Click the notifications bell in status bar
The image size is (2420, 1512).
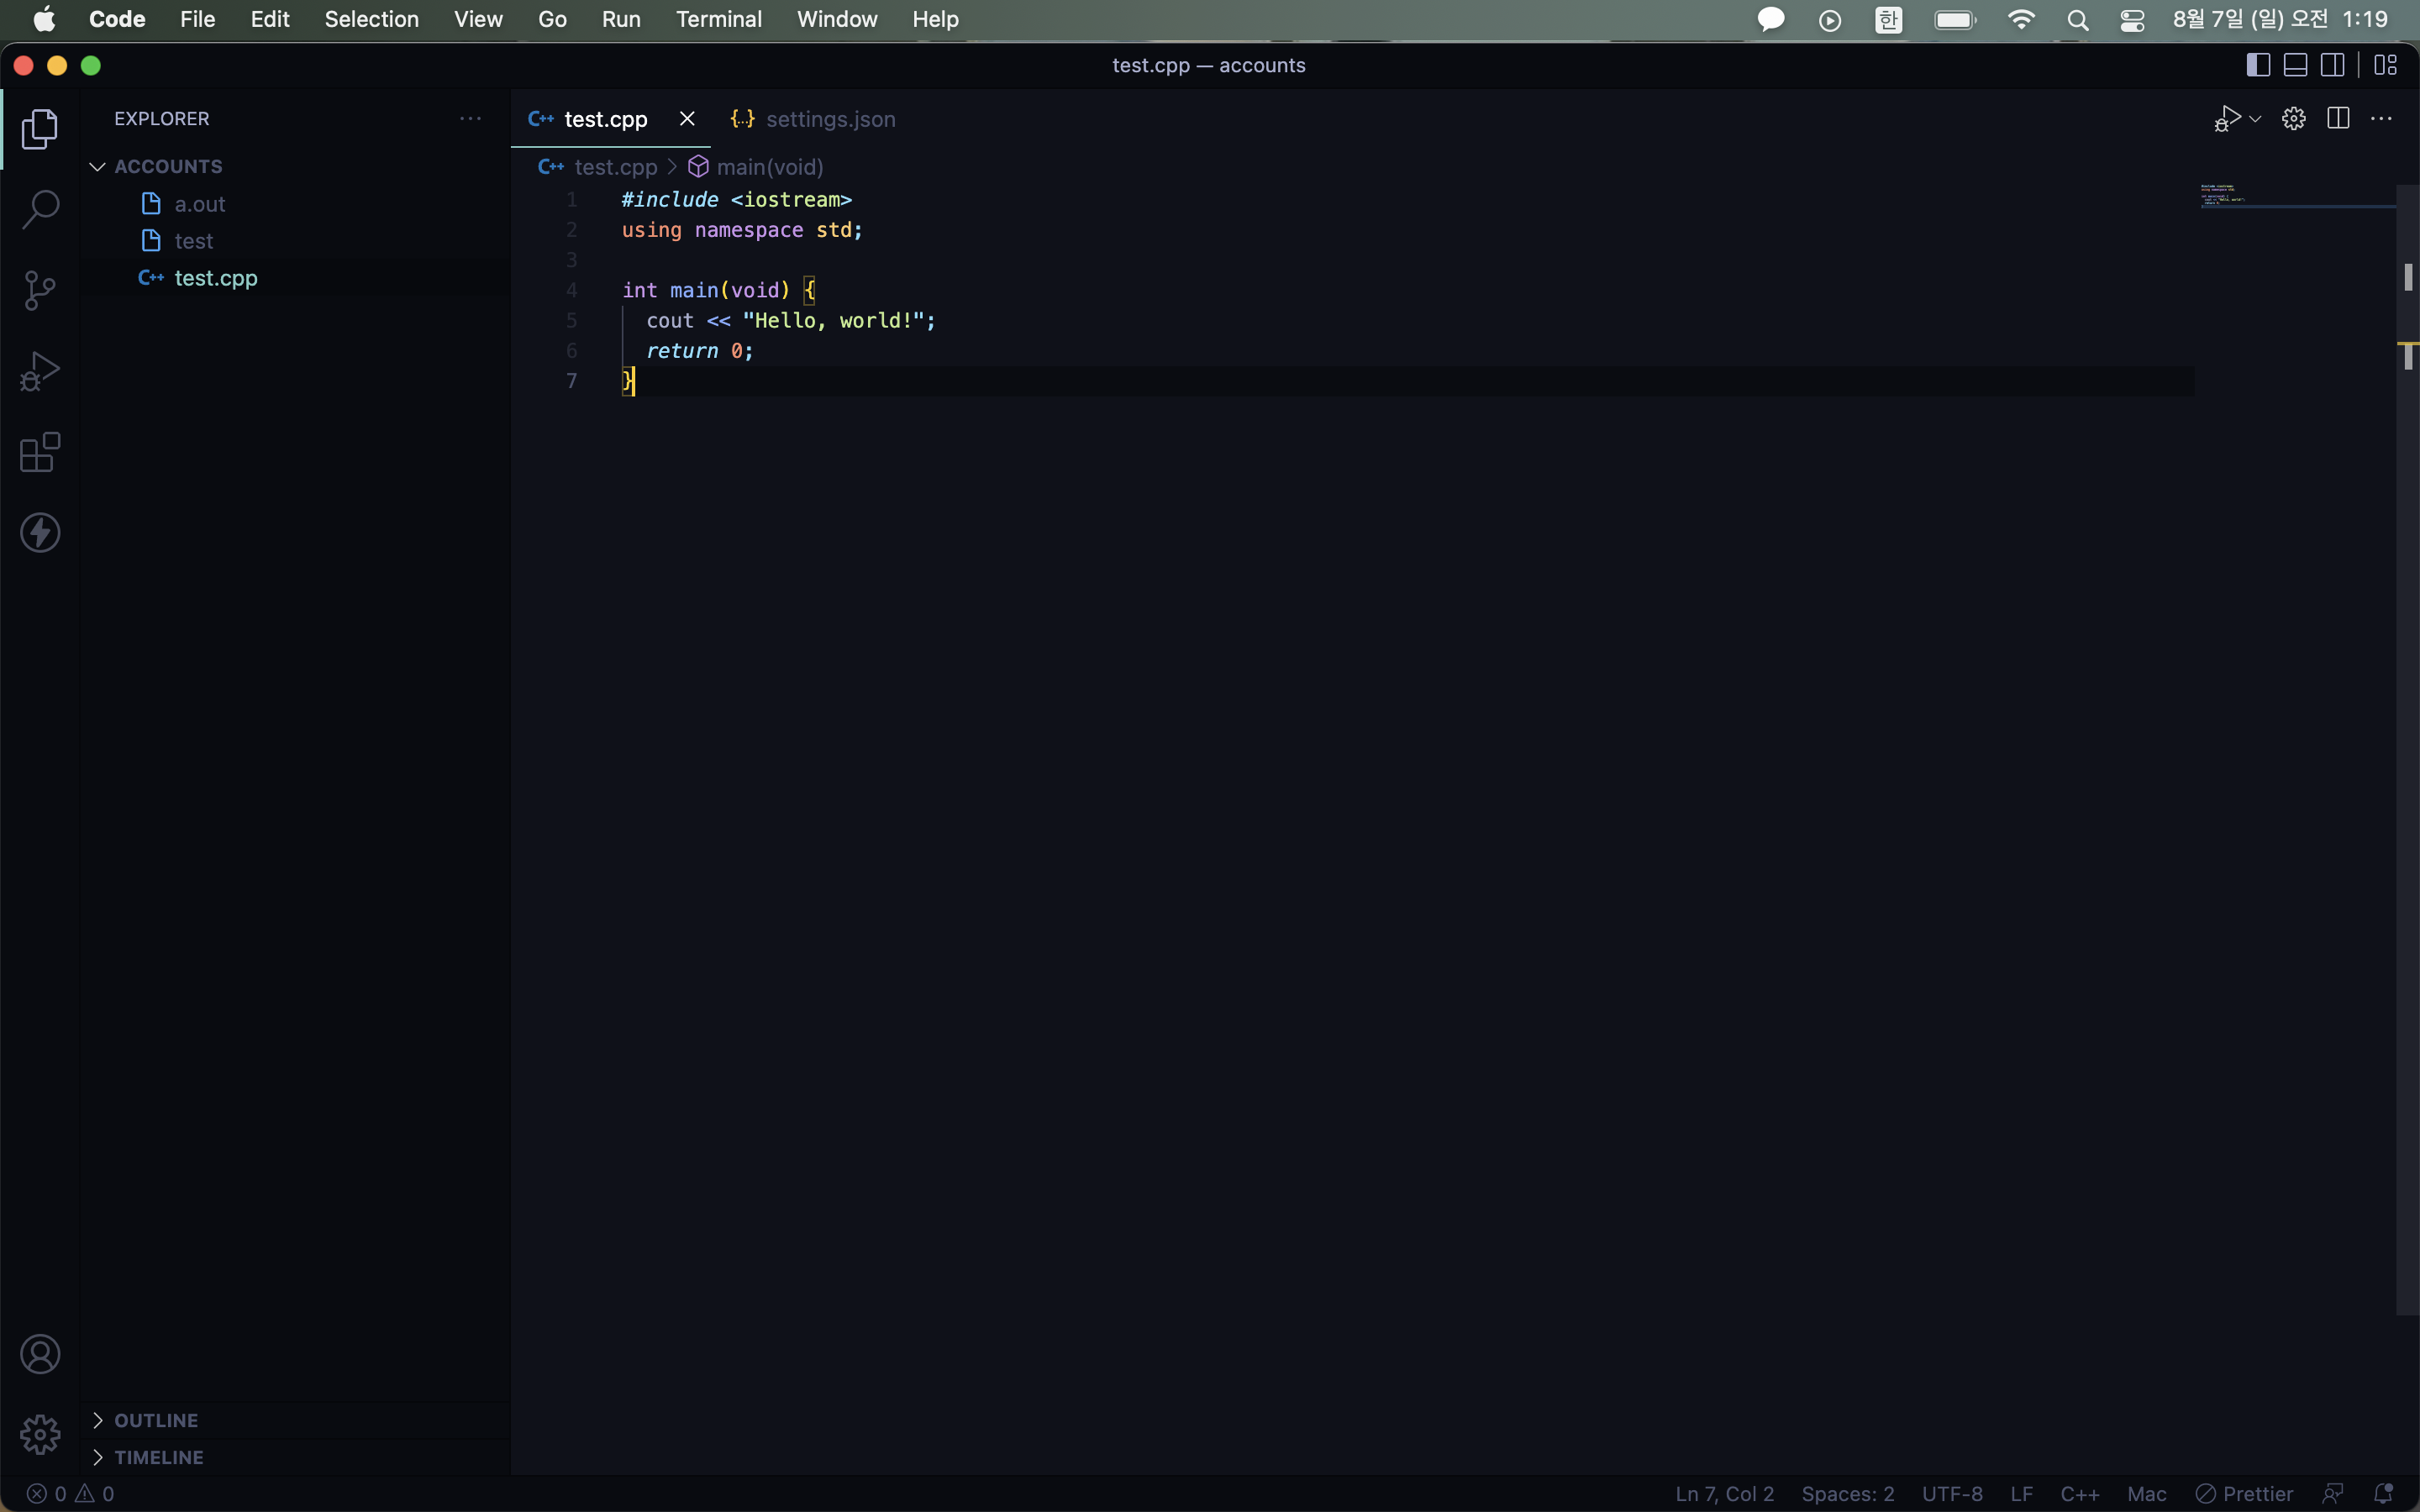(x=2384, y=1493)
